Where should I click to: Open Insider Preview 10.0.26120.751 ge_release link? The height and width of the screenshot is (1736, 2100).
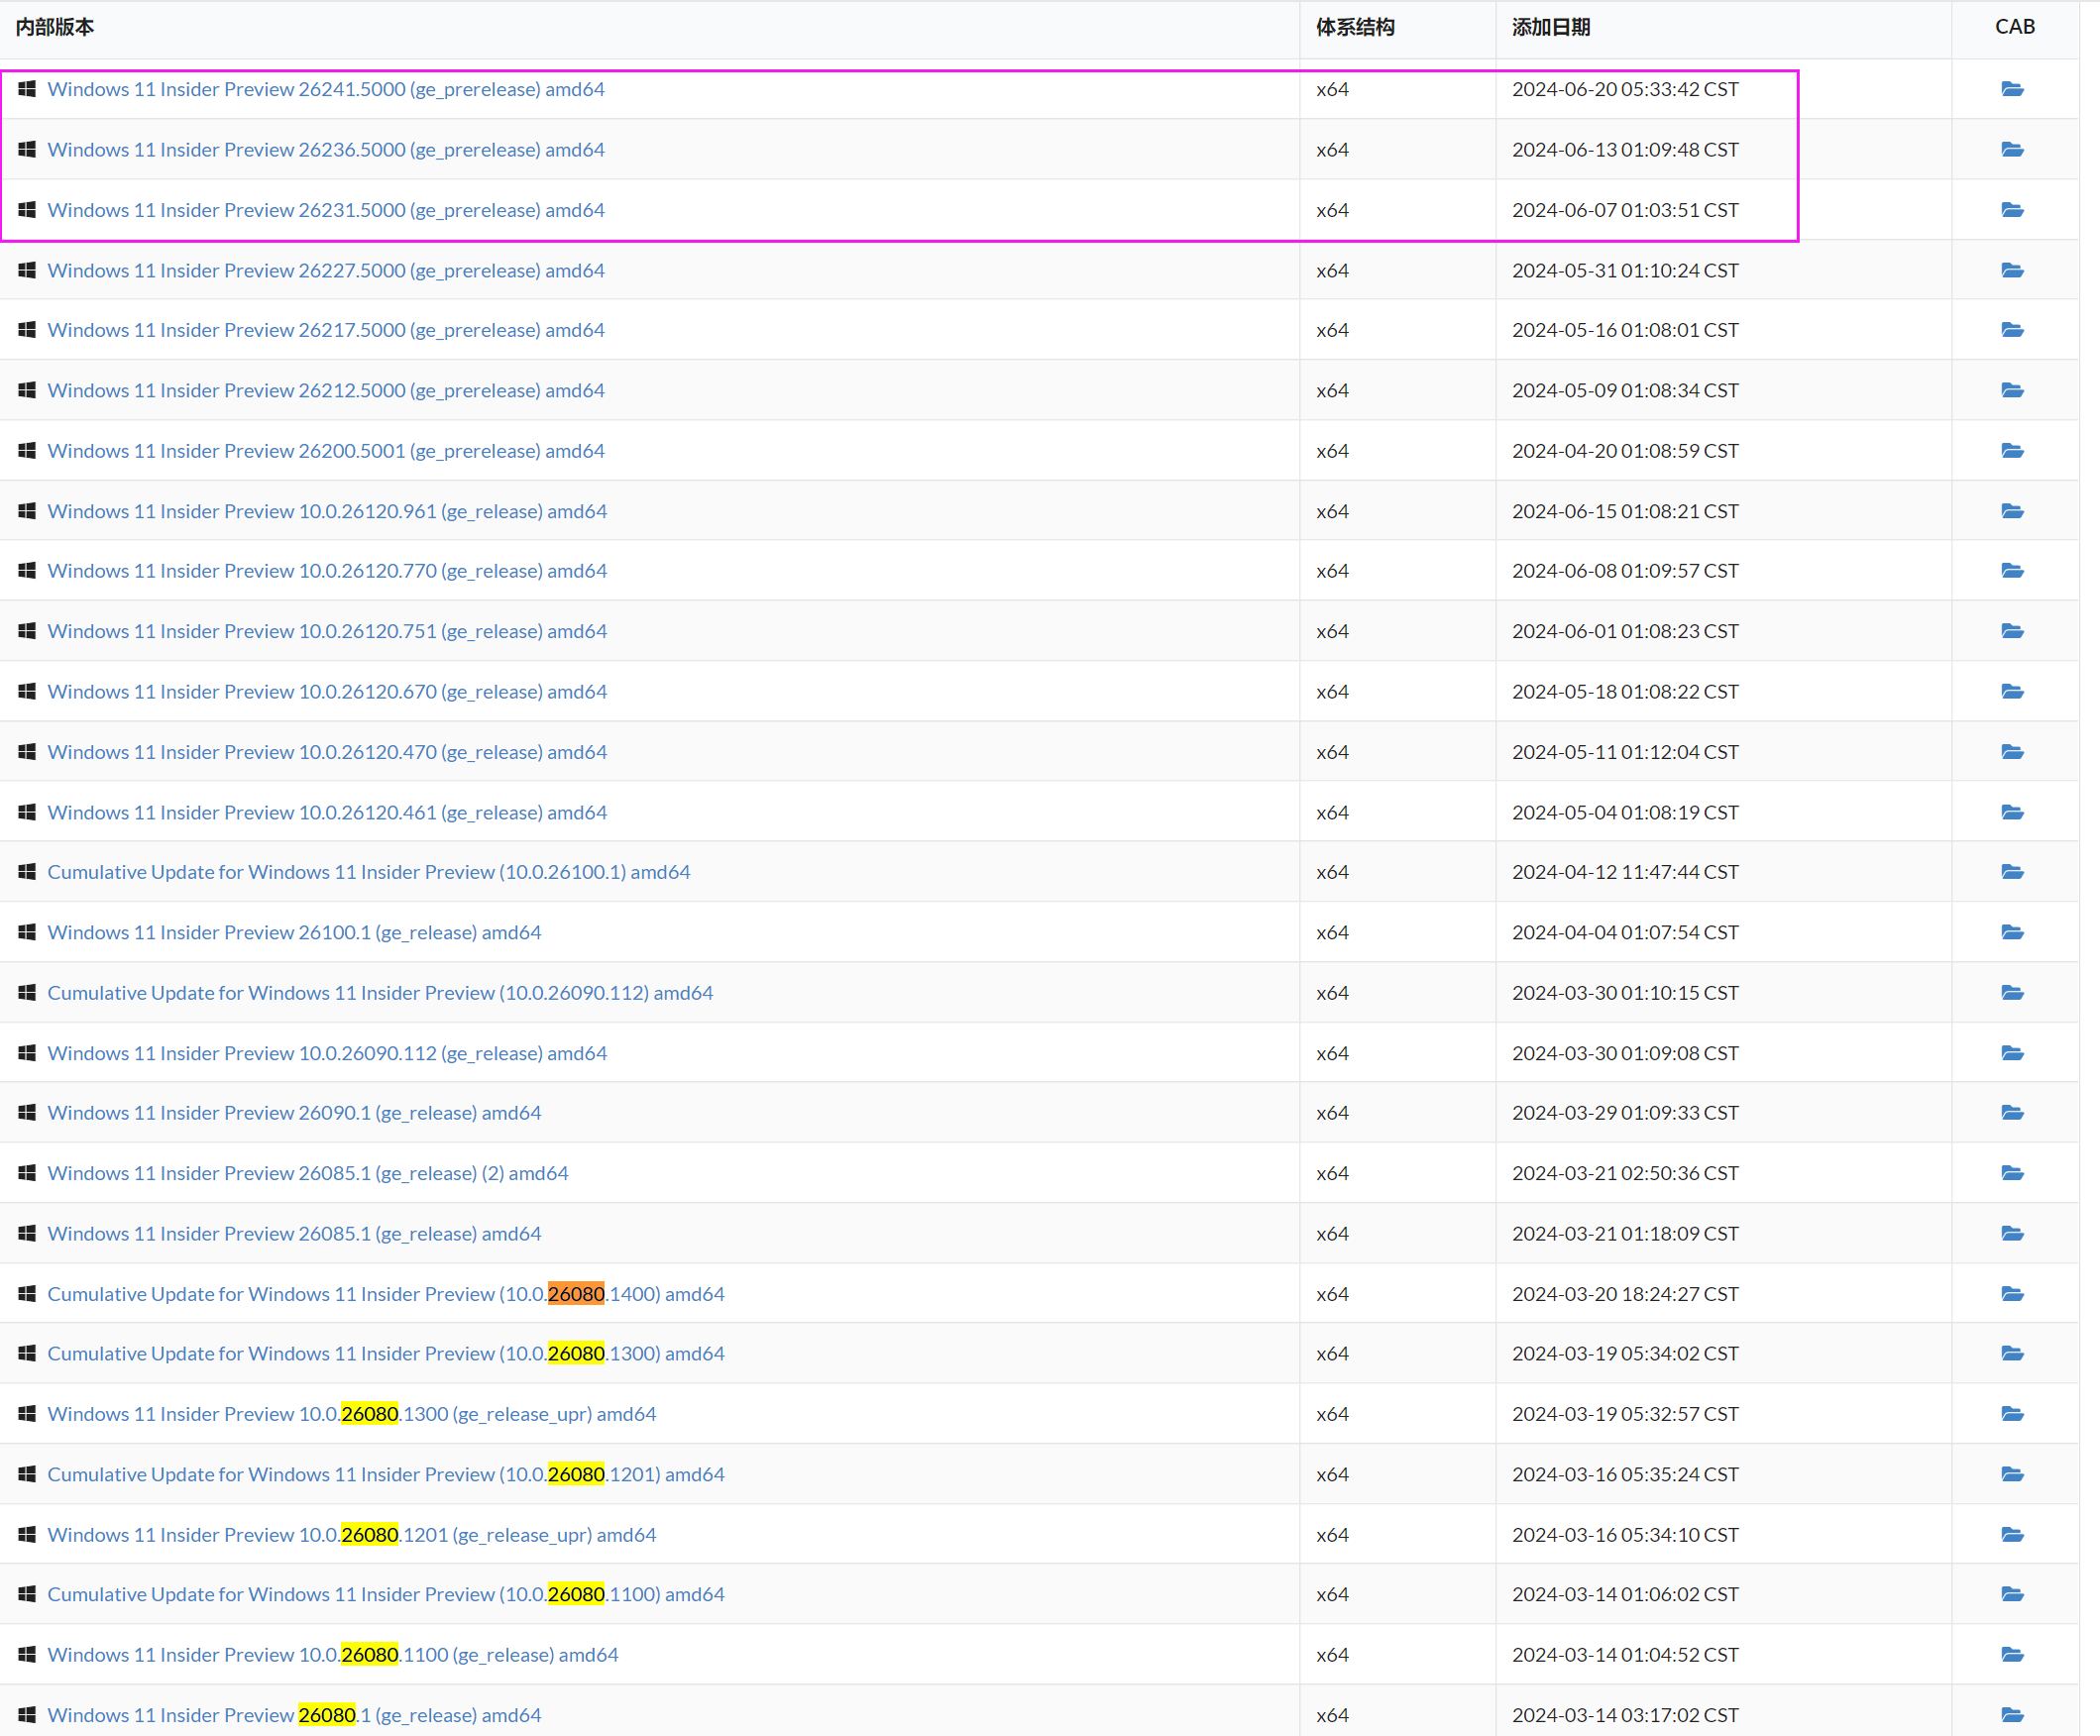[327, 631]
